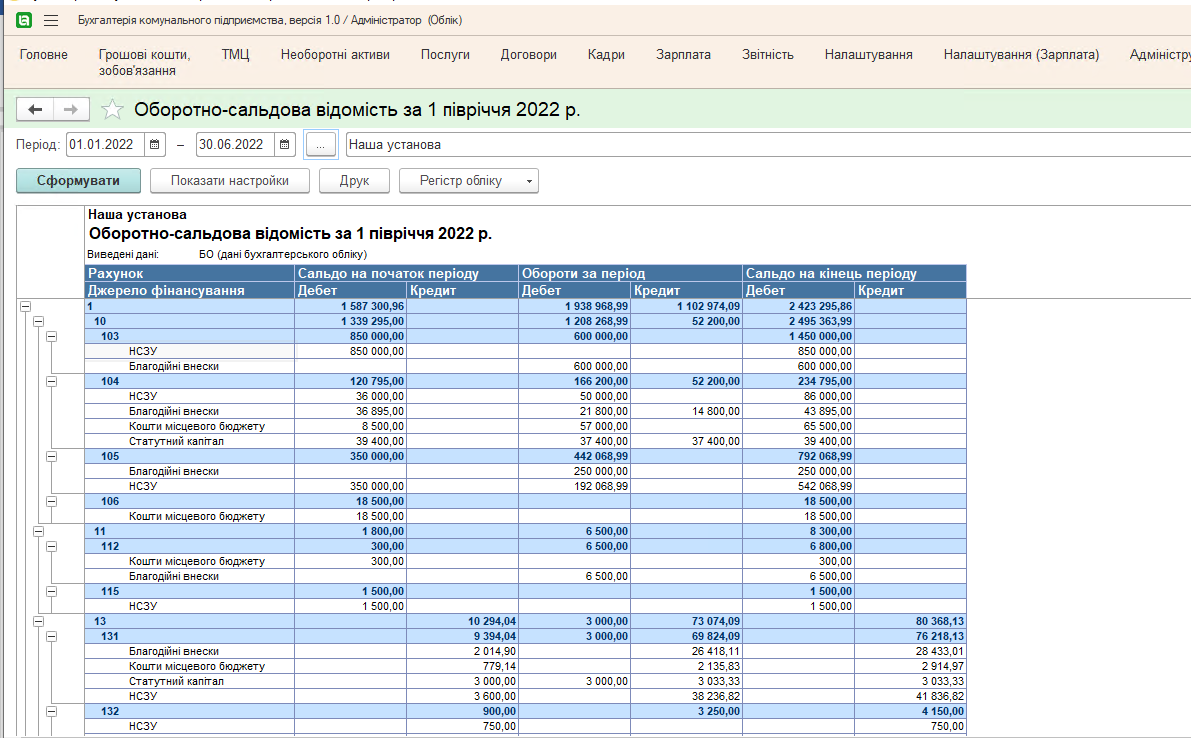The width and height of the screenshot is (1191, 738).
Task: Open the main hamburger menu
Action: [51, 20]
